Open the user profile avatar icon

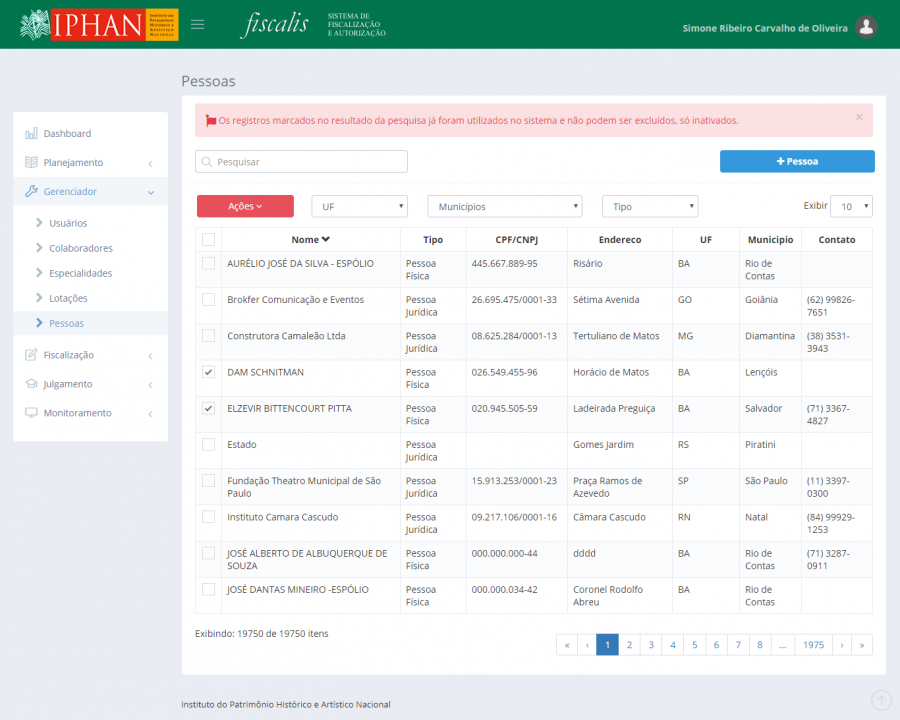pos(867,27)
